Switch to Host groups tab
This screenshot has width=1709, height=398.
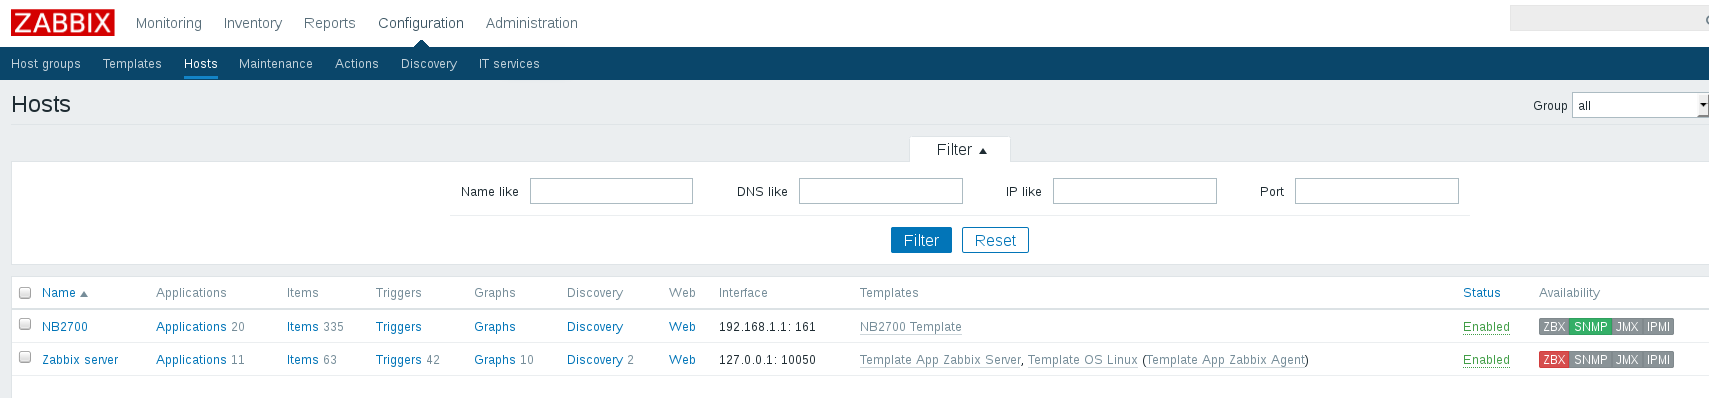click(46, 63)
